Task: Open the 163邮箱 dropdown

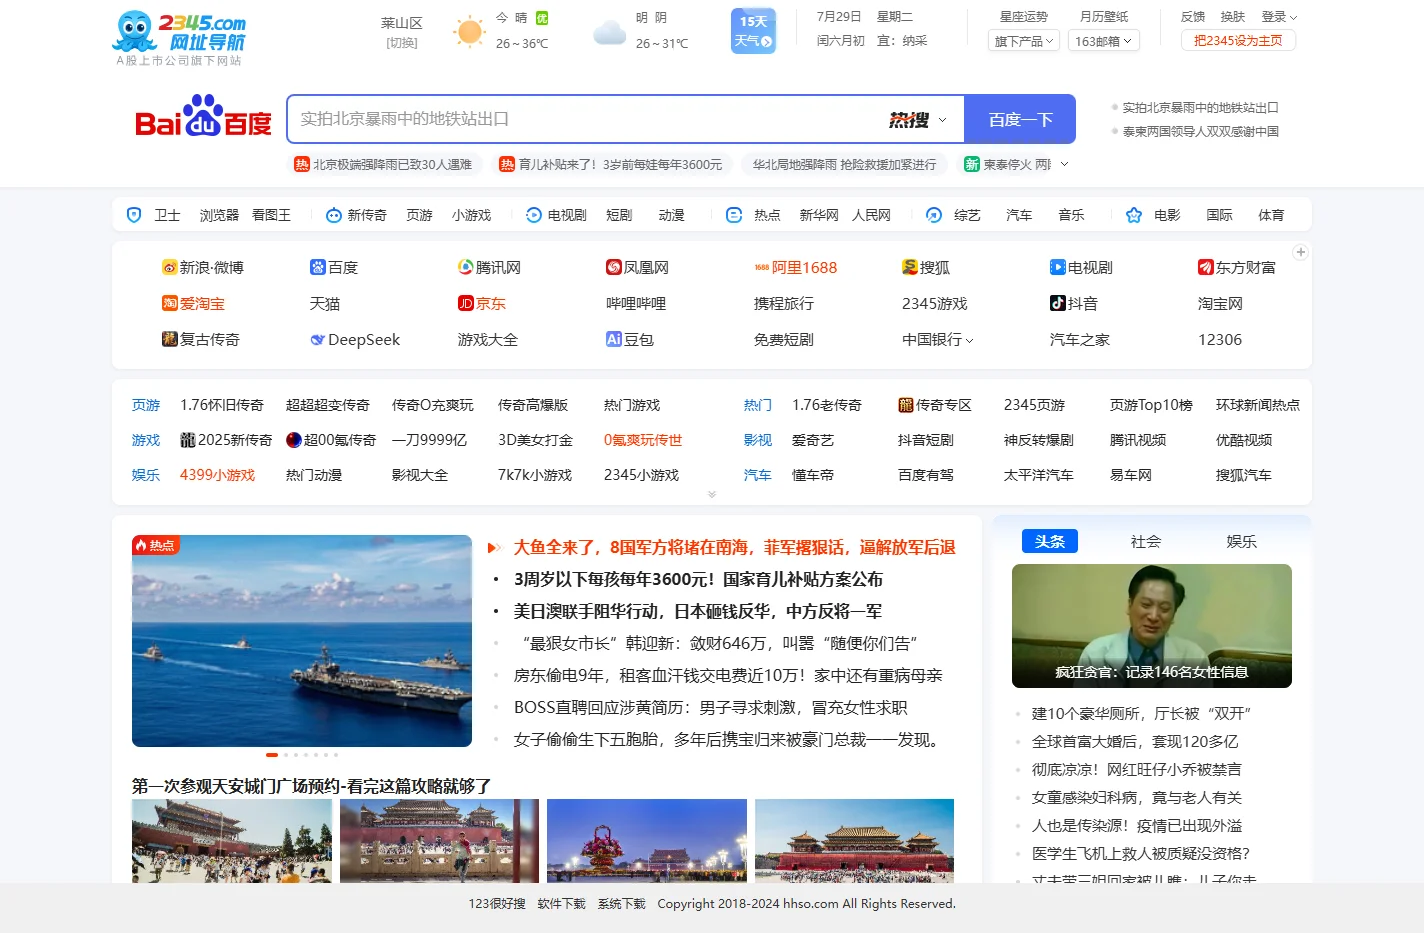Action: (1103, 41)
